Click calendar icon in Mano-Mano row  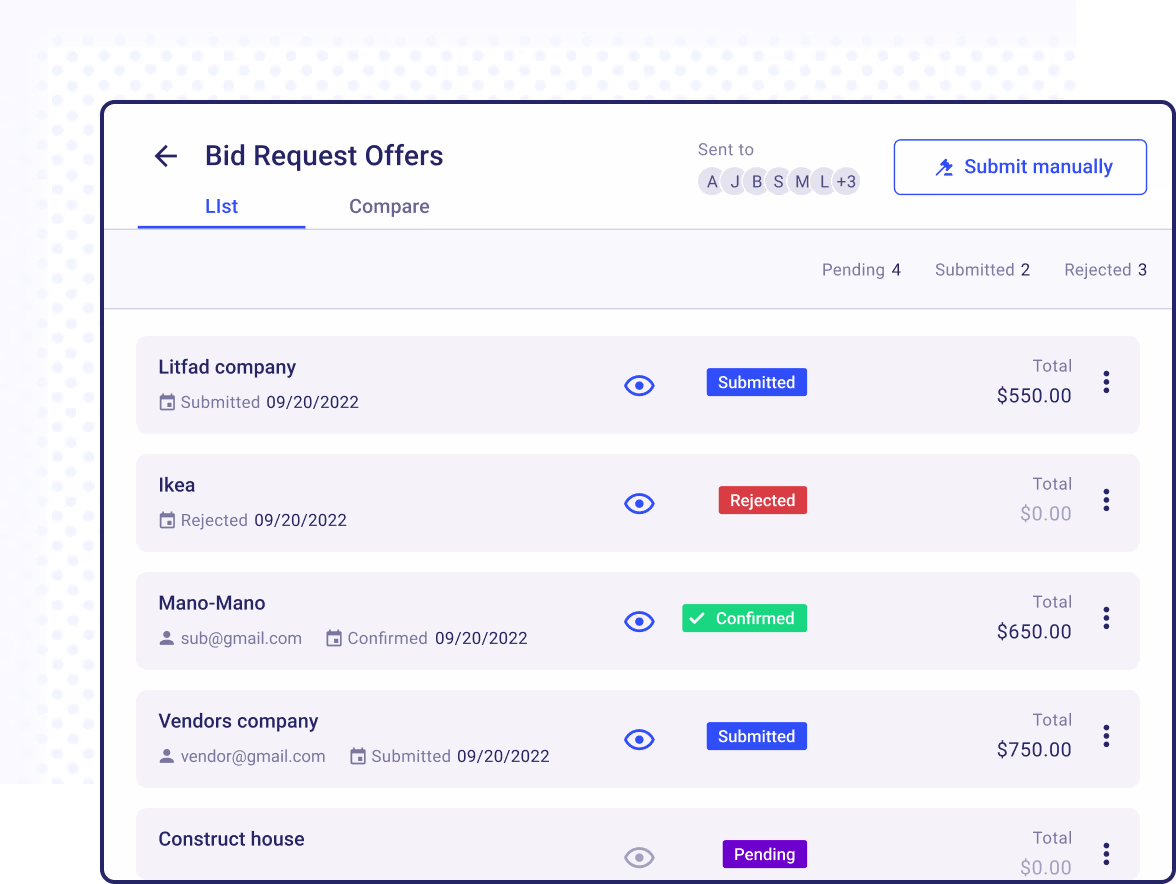coord(334,638)
